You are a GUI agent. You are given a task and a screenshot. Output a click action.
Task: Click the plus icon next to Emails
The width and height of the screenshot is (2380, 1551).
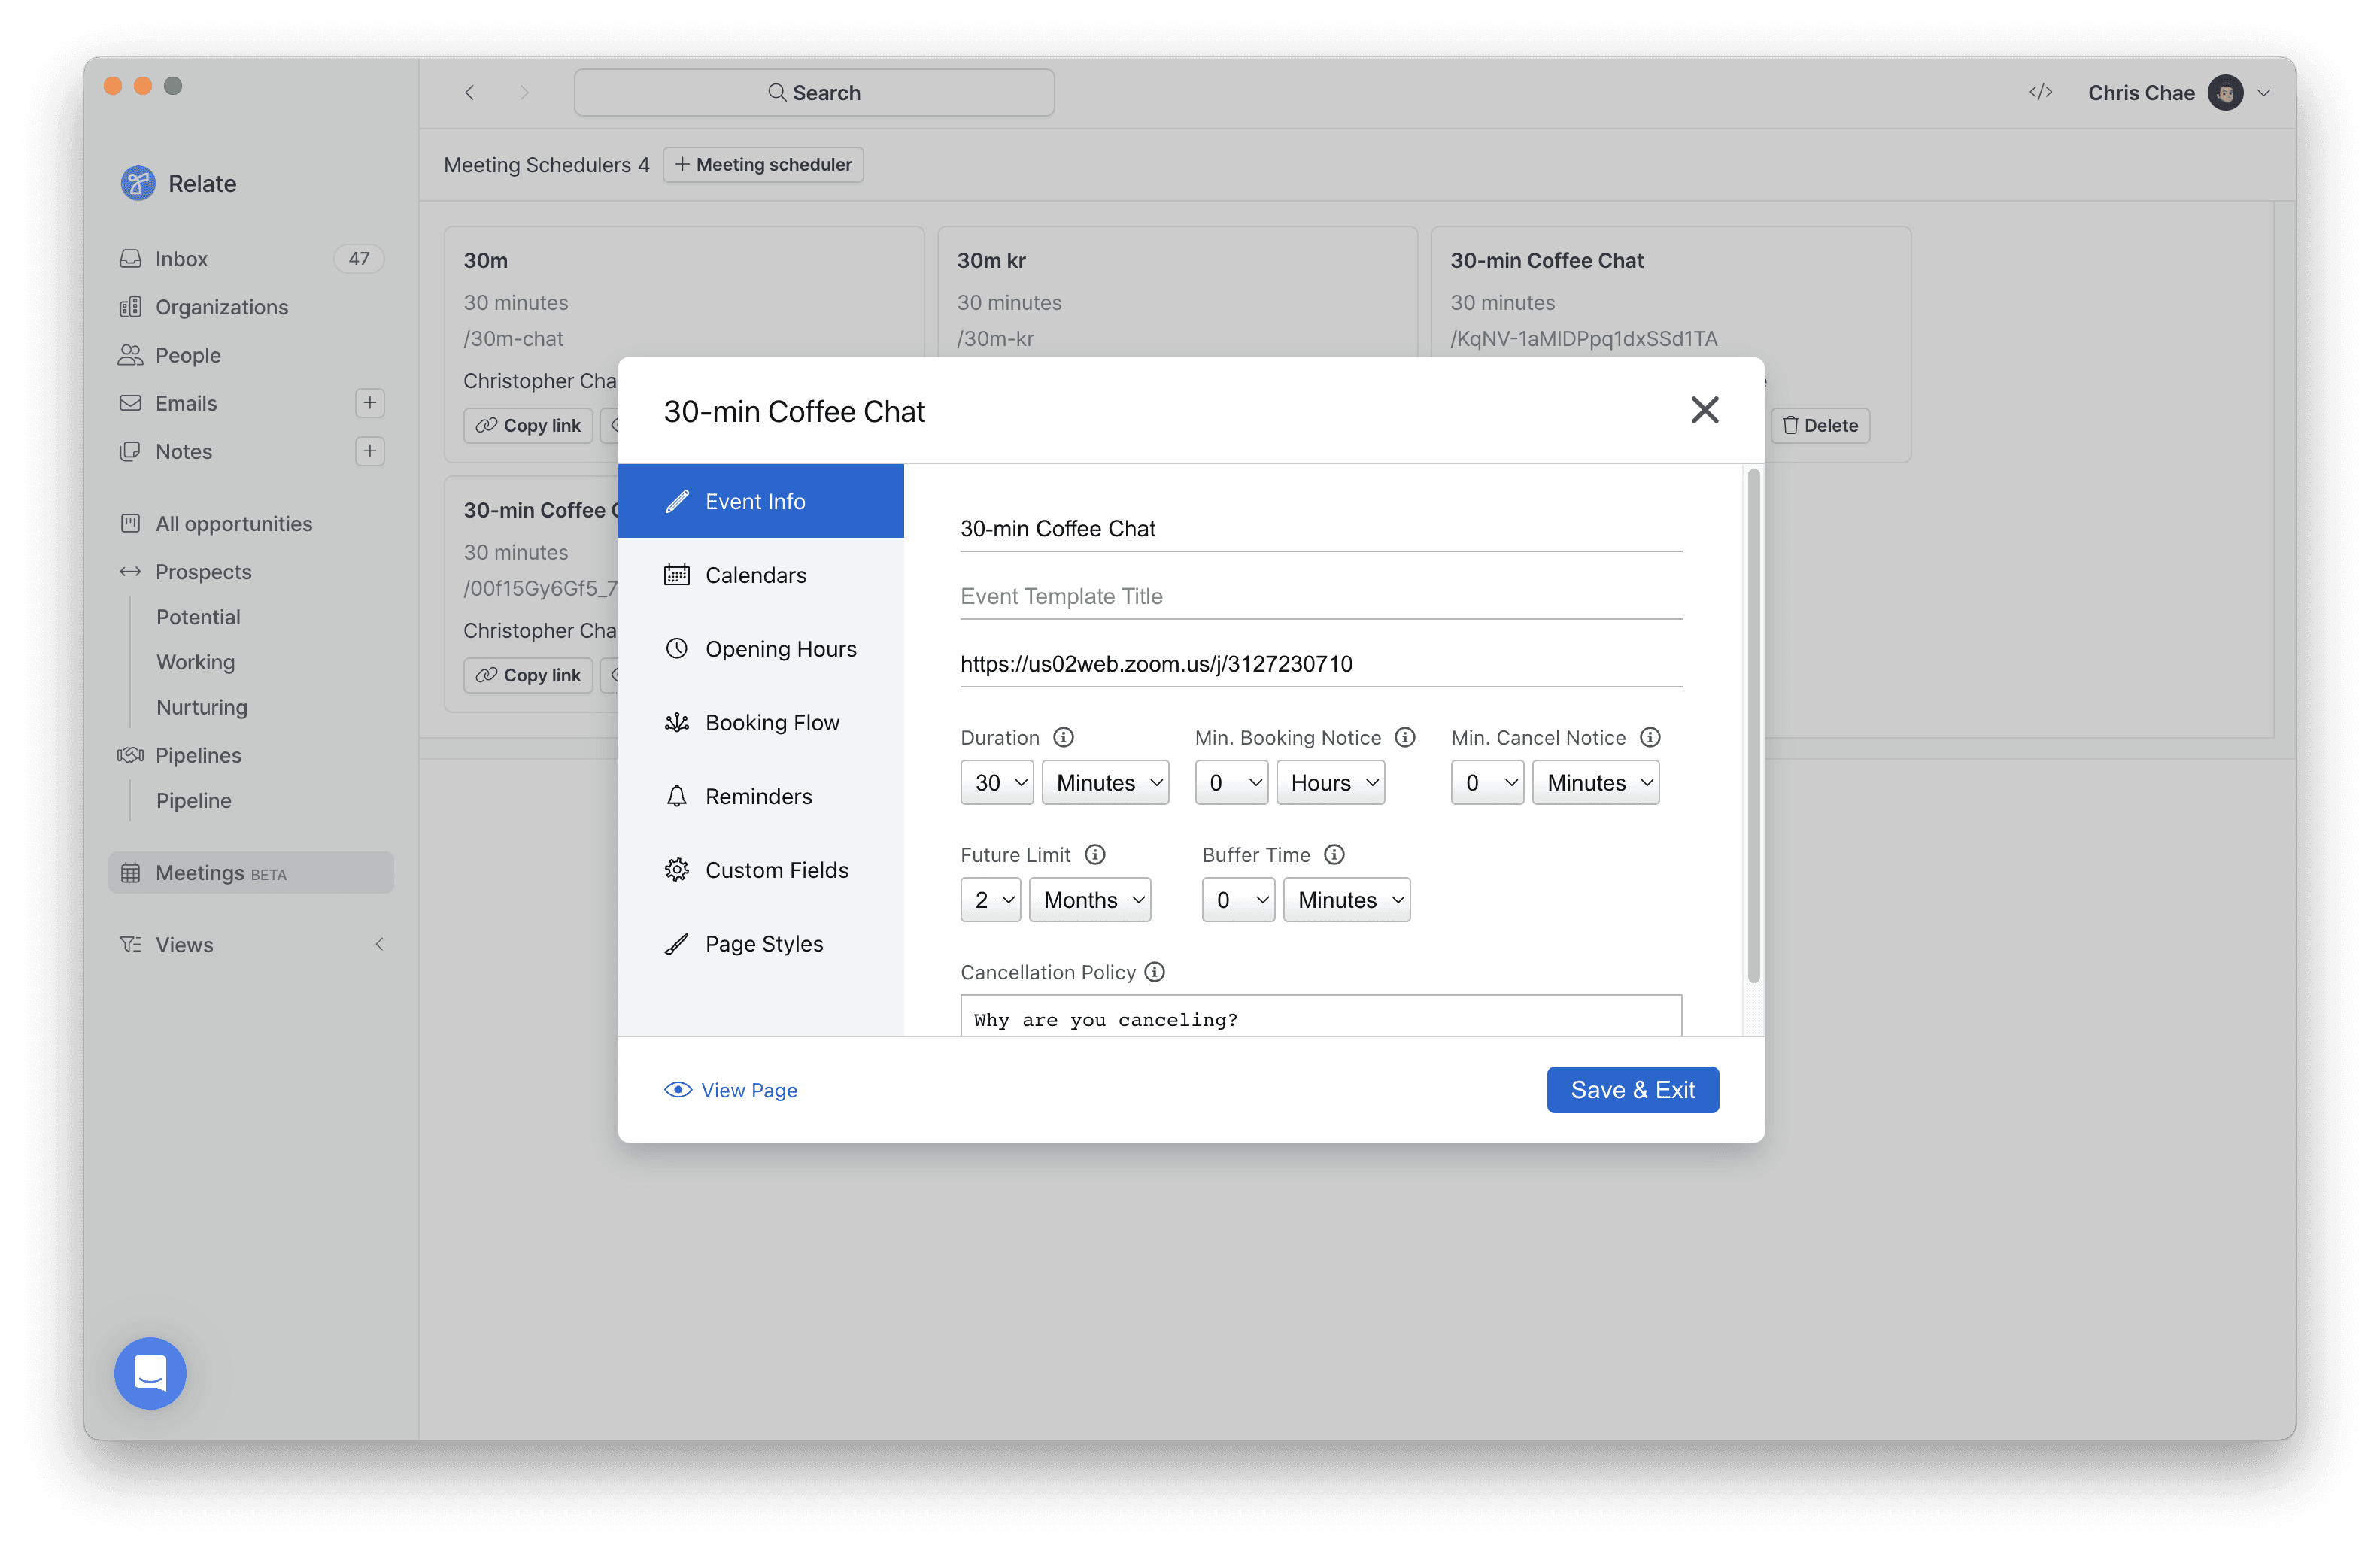click(x=370, y=403)
